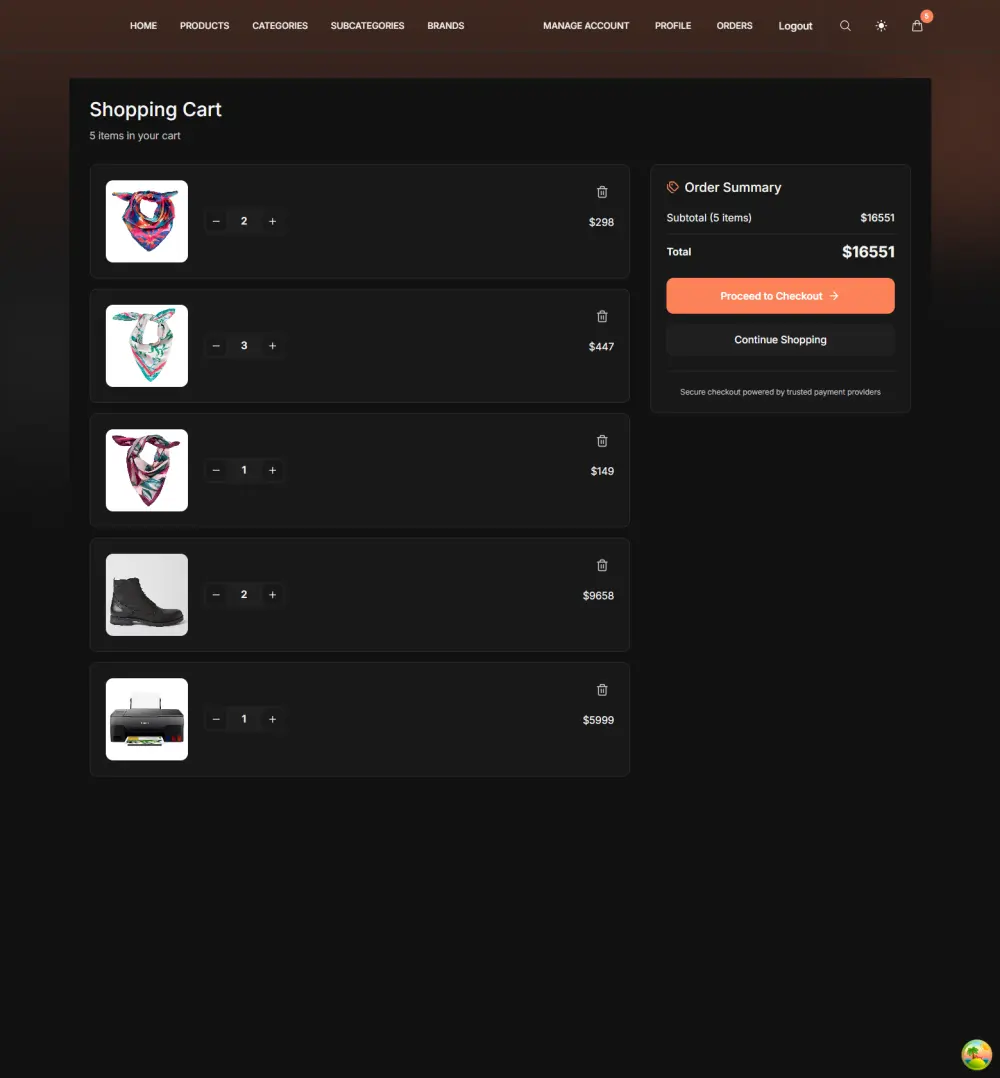Click Proceed to Checkout button

[780, 296]
